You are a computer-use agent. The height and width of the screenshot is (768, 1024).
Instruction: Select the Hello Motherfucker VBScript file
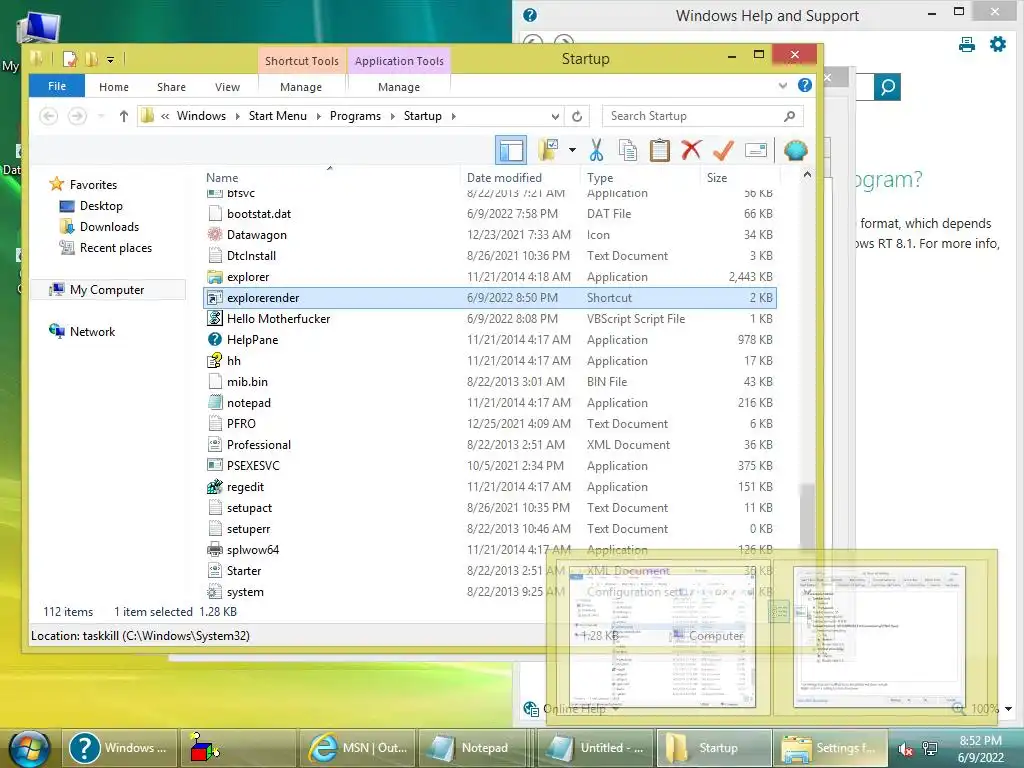point(490,319)
